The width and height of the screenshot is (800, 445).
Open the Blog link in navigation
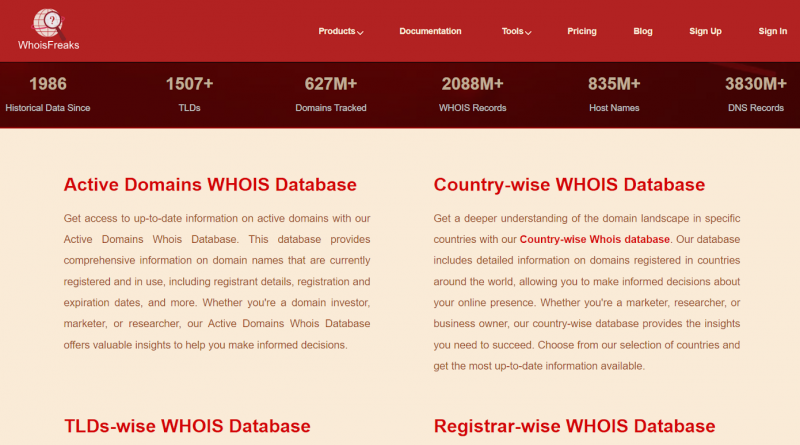(x=643, y=31)
